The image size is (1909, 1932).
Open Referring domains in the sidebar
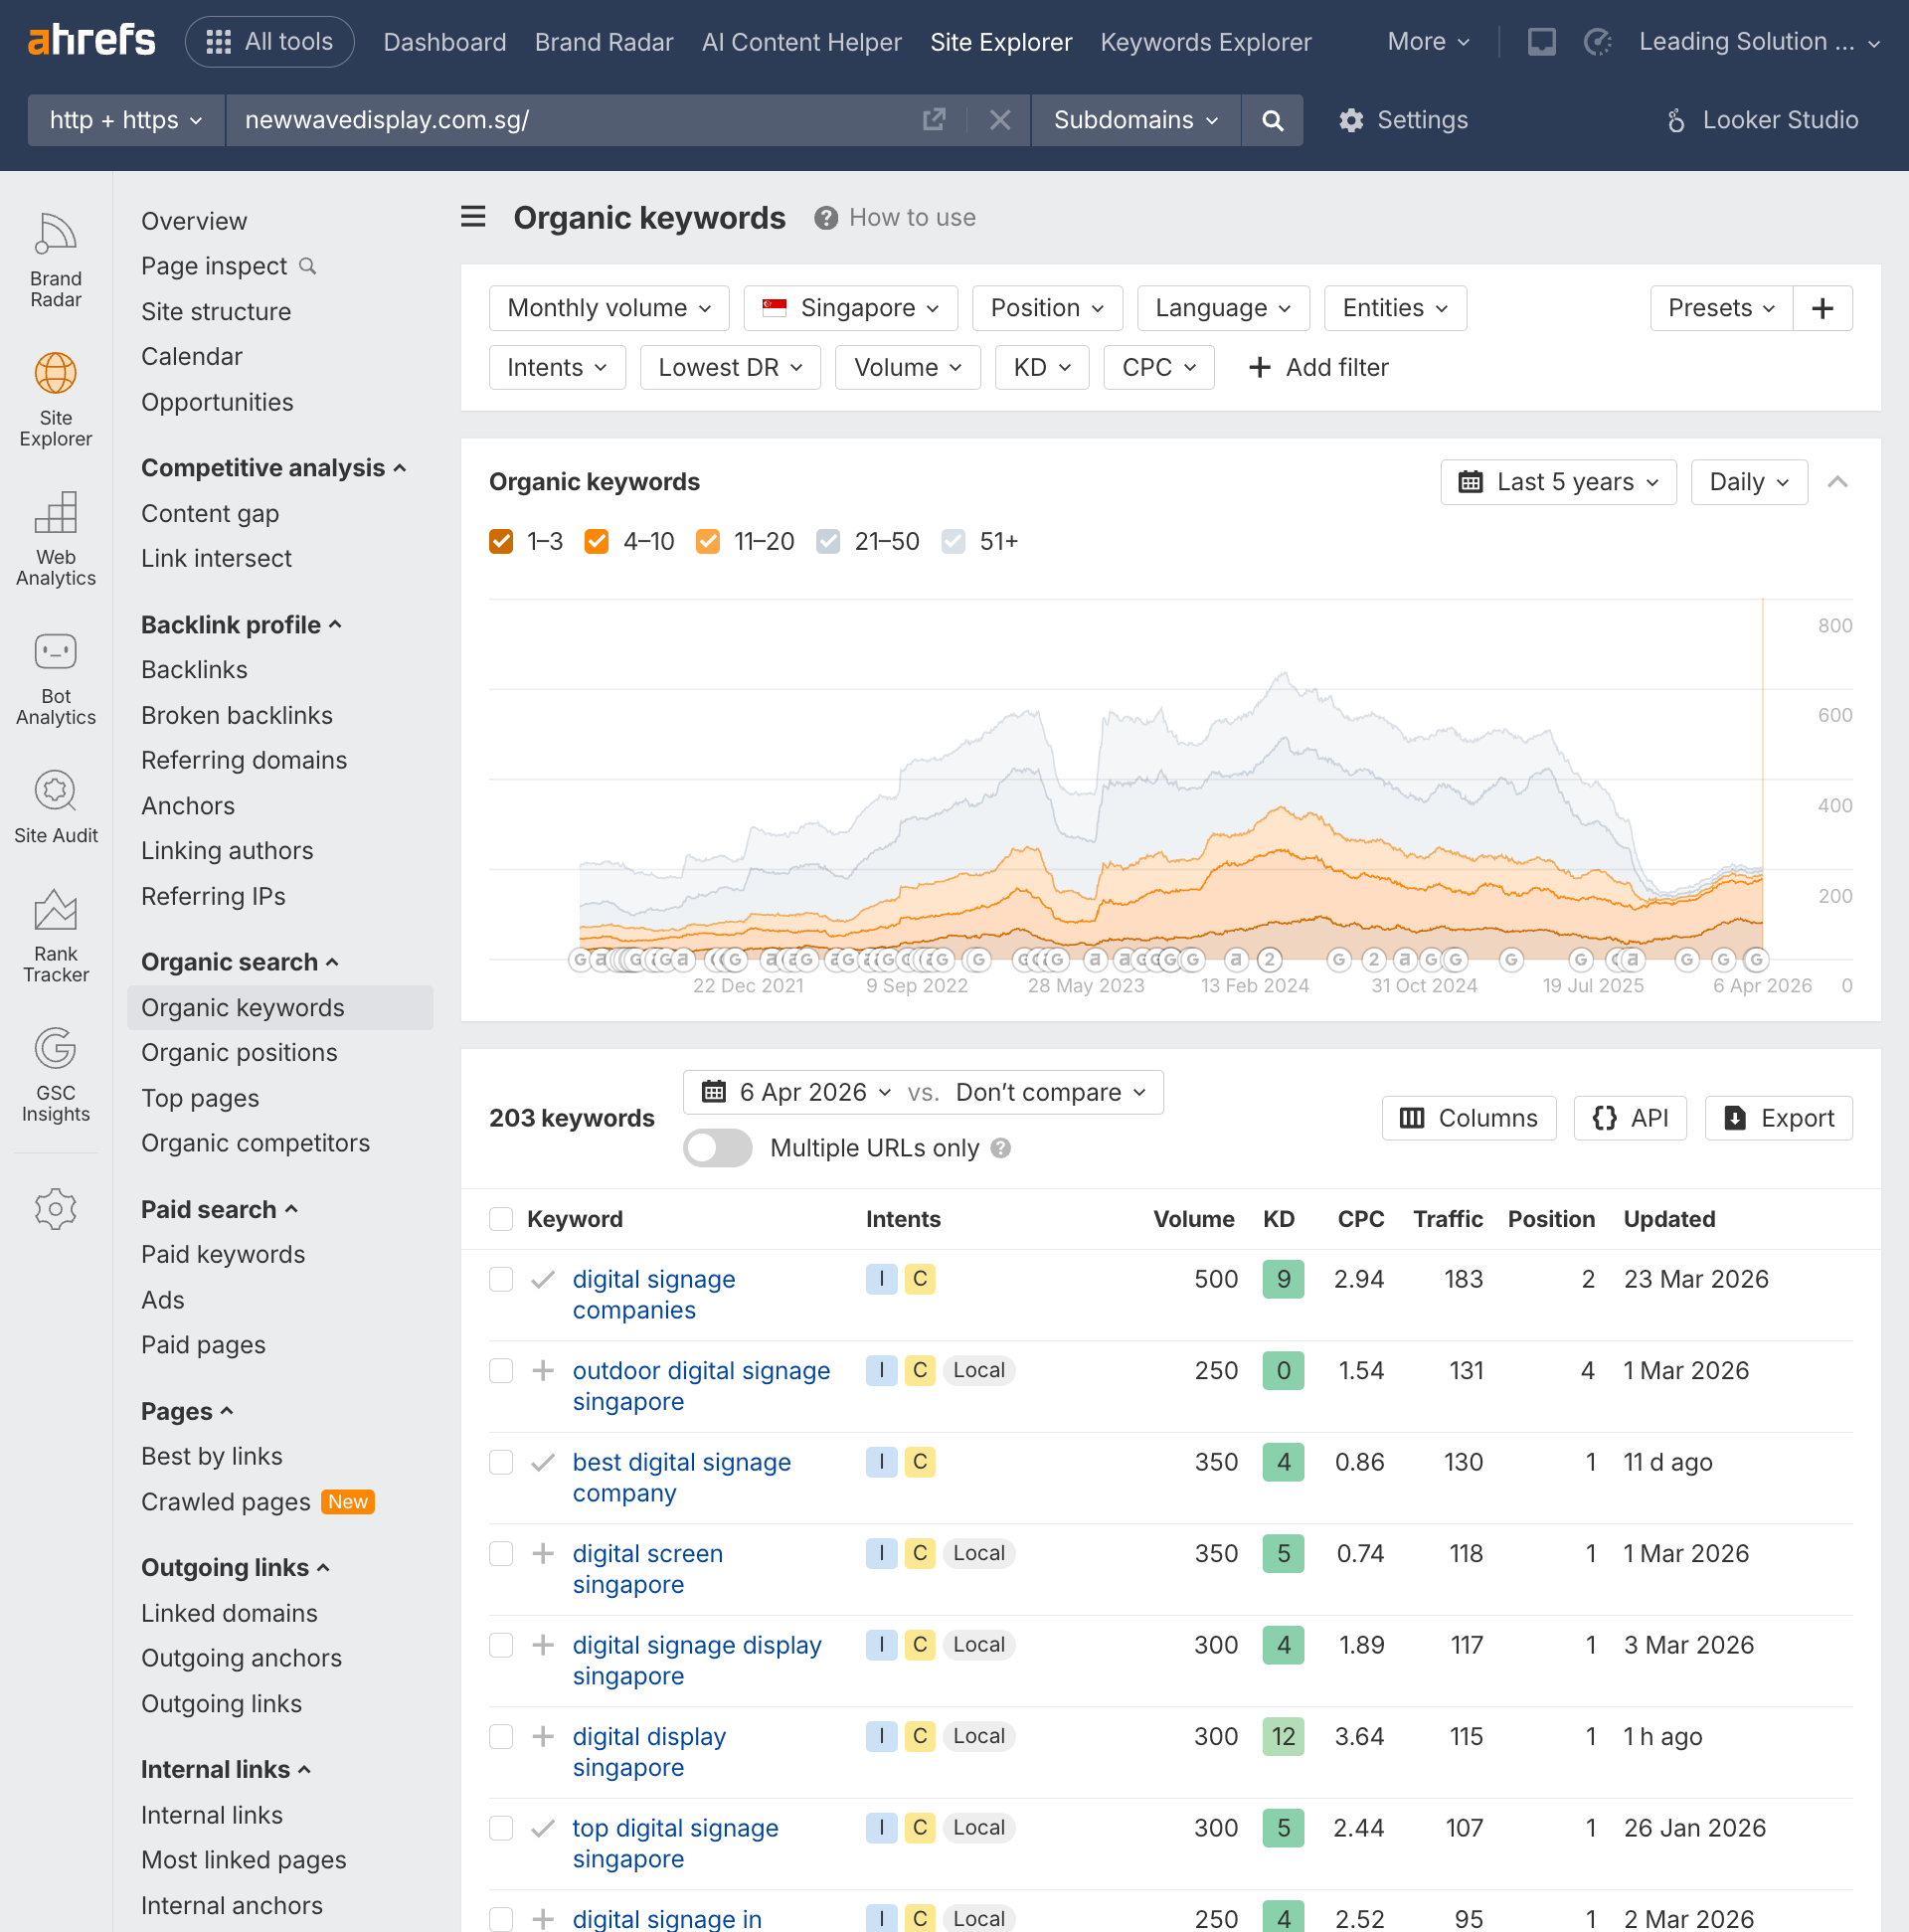point(244,760)
